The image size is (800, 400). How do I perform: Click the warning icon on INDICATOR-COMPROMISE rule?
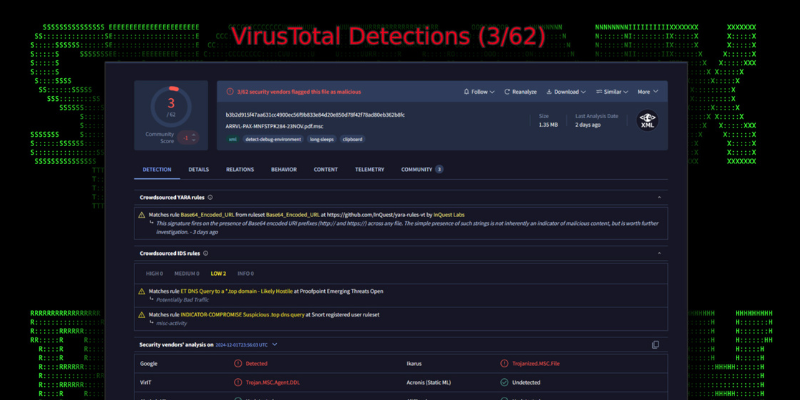tap(142, 315)
